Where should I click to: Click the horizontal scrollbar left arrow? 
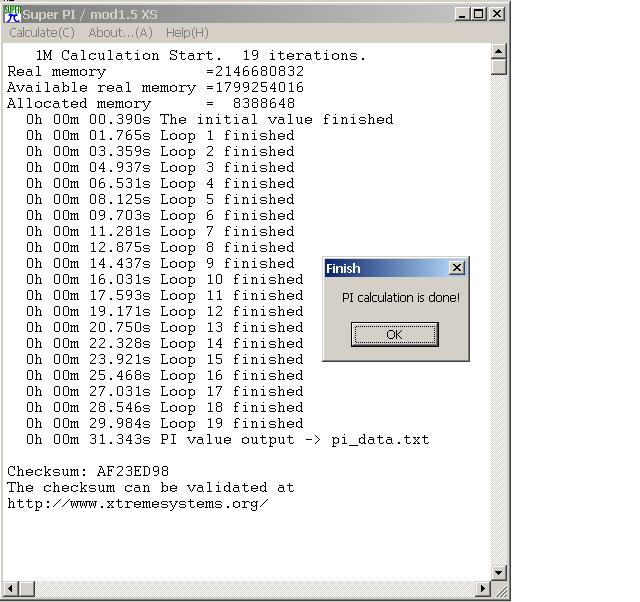[x=11, y=589]
